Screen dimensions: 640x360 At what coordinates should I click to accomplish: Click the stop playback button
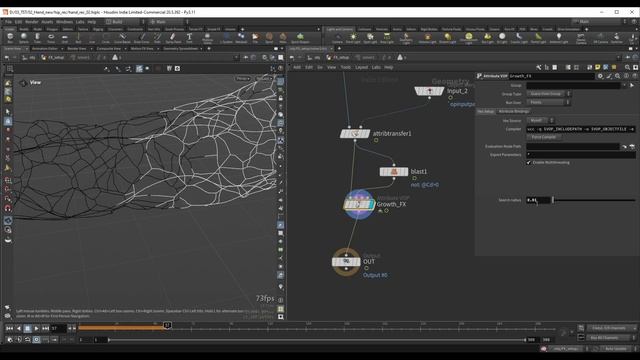27,328
